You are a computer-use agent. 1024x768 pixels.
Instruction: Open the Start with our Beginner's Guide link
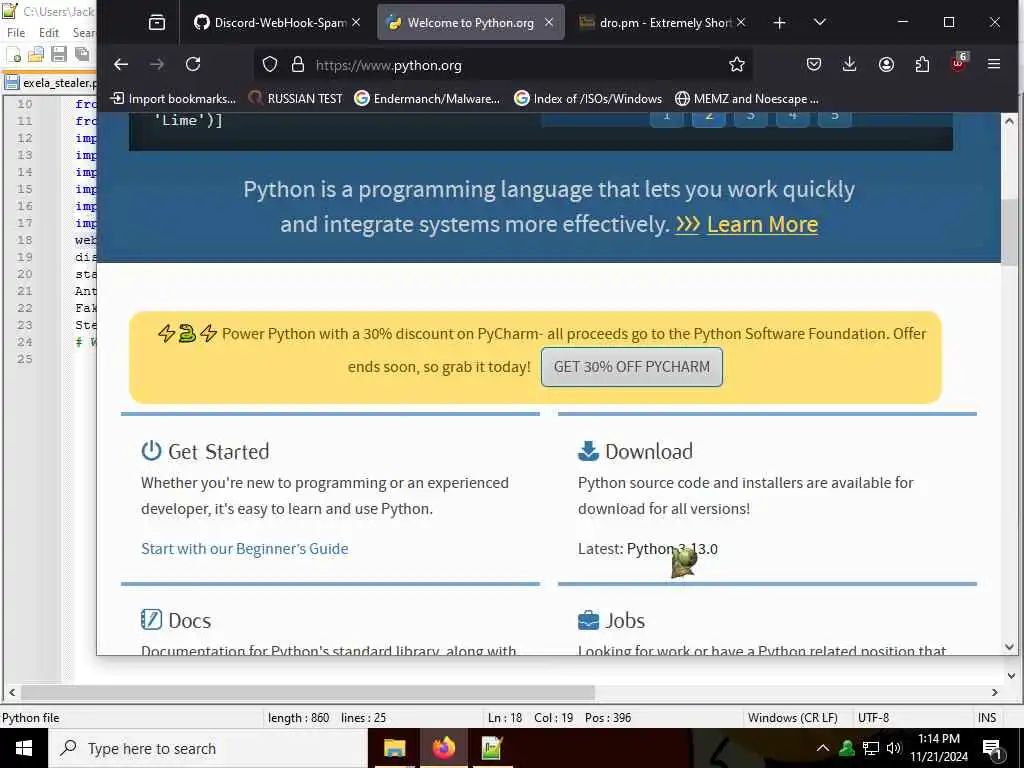[244, 549]
